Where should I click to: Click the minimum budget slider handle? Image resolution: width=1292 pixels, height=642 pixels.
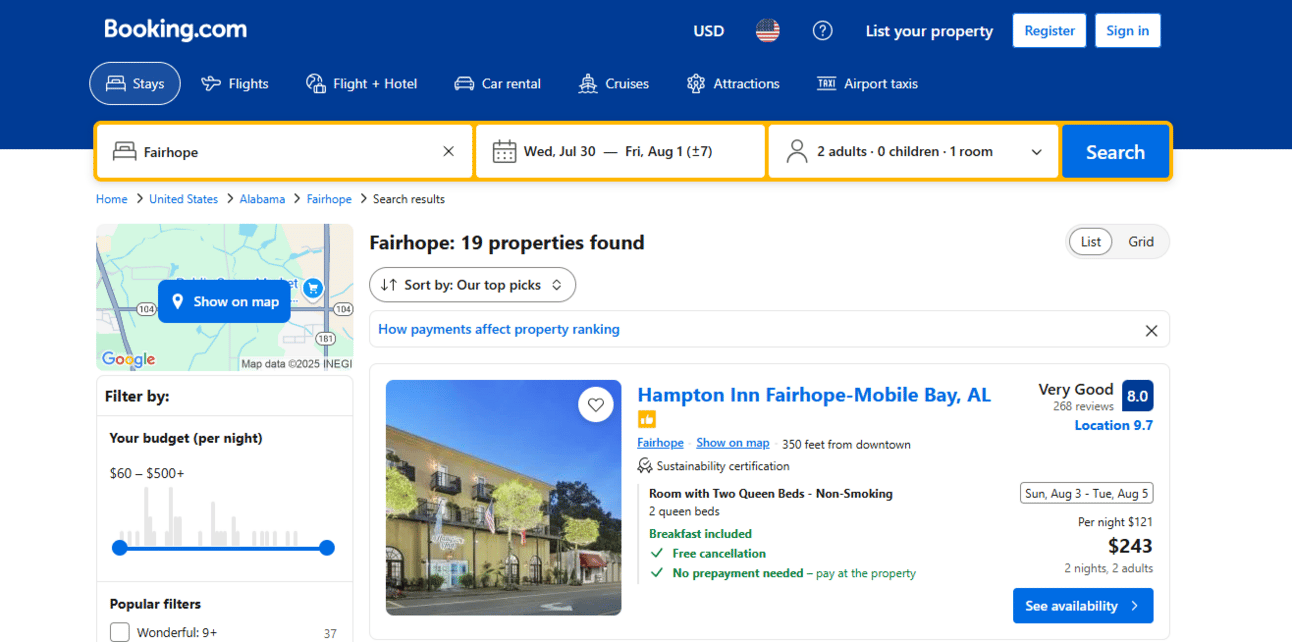[120, 548]
